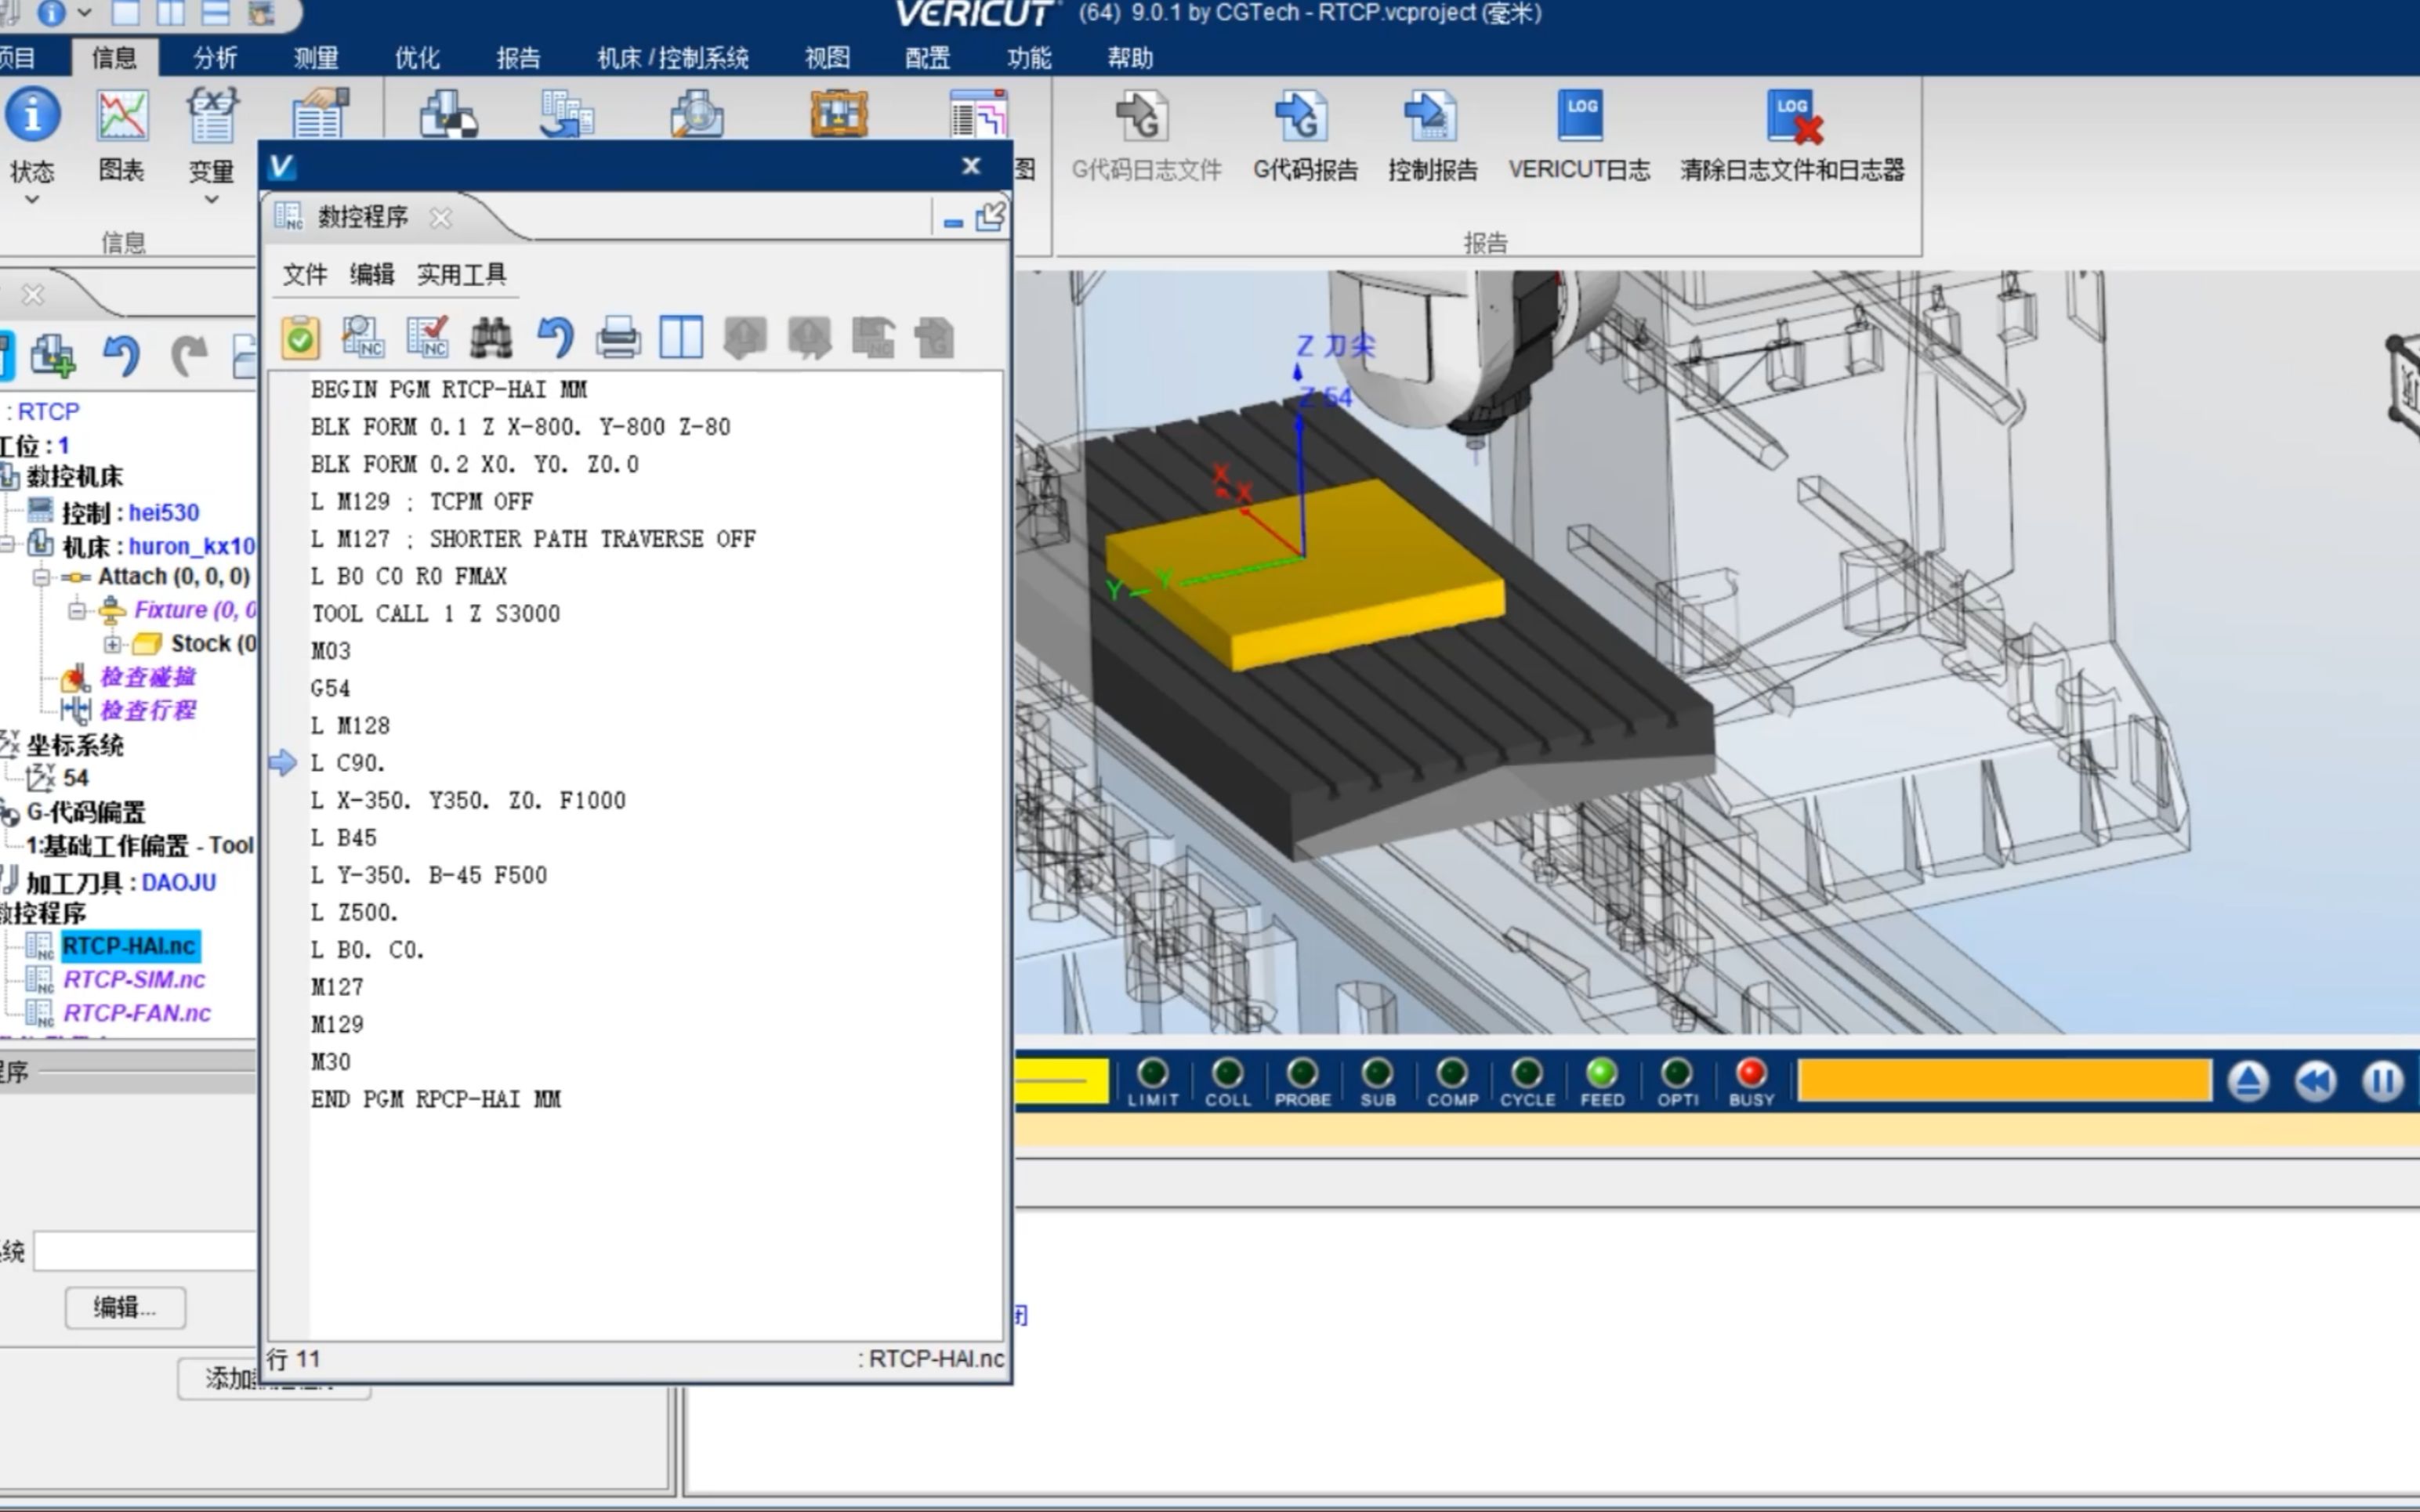This screenshot has width=2420, height=1512.
Task: Undock the 数控程序 panel
Action: (x=990, y=216)
